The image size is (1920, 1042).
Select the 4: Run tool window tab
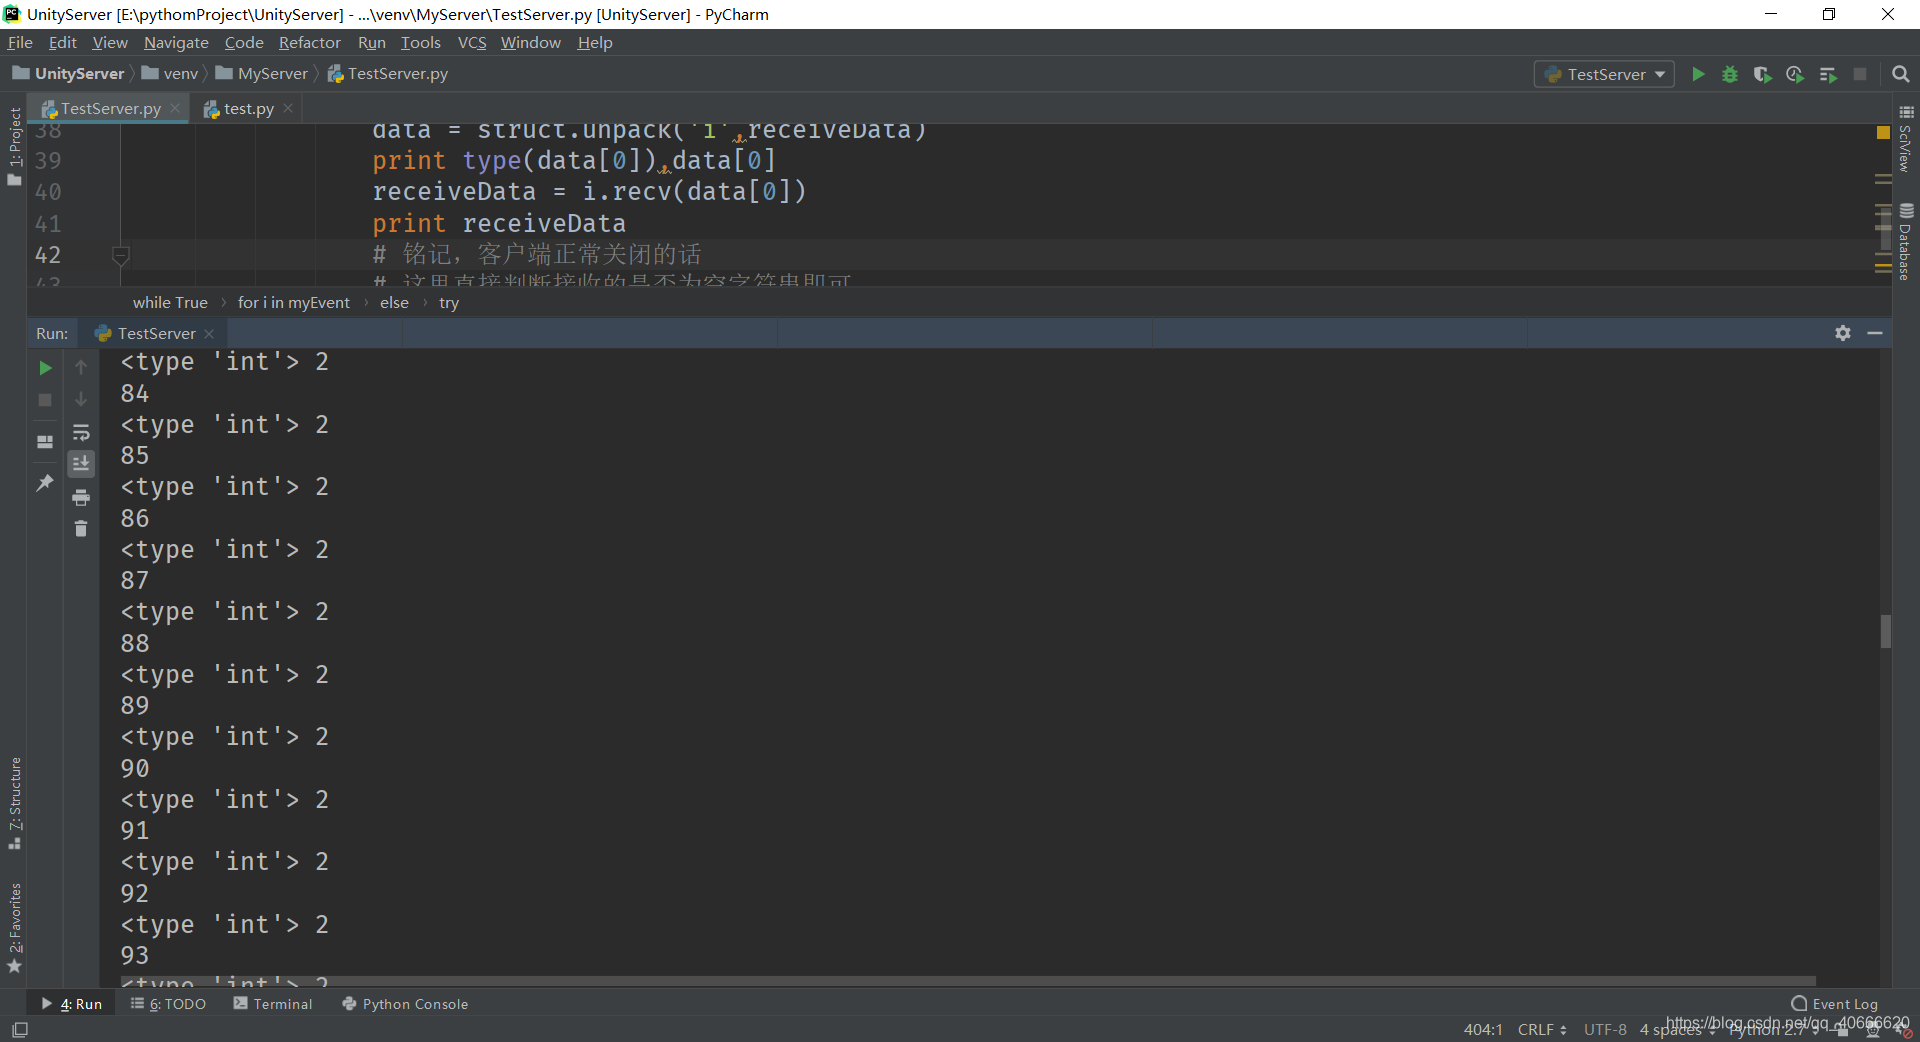coord(72,1004)
